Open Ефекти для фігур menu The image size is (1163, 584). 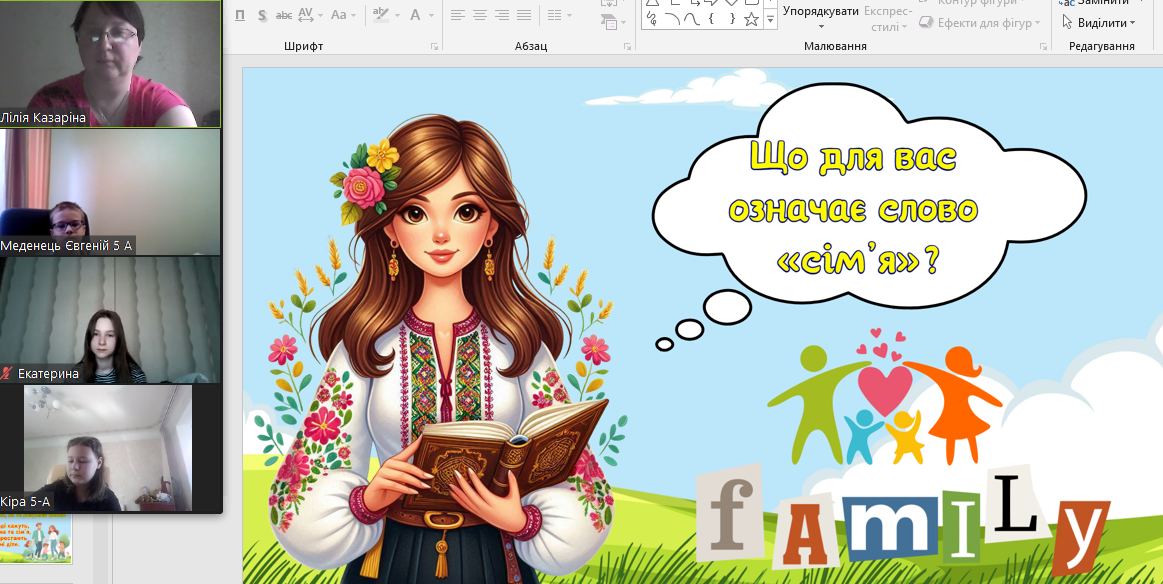pyautogui.click(x=979, y=23)
